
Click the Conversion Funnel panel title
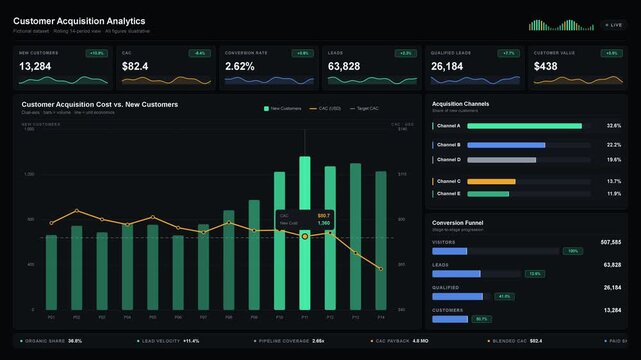457,223
